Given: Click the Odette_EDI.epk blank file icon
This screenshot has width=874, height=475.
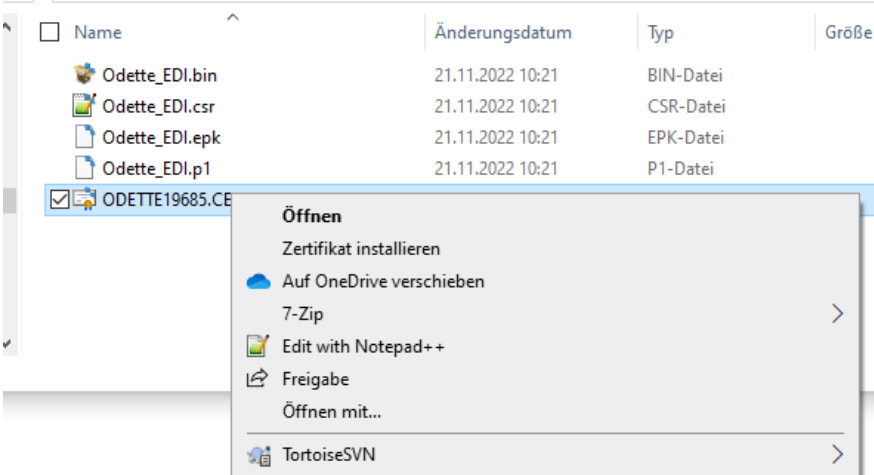Looking at the screenshot, I should (x=84, y=137).
